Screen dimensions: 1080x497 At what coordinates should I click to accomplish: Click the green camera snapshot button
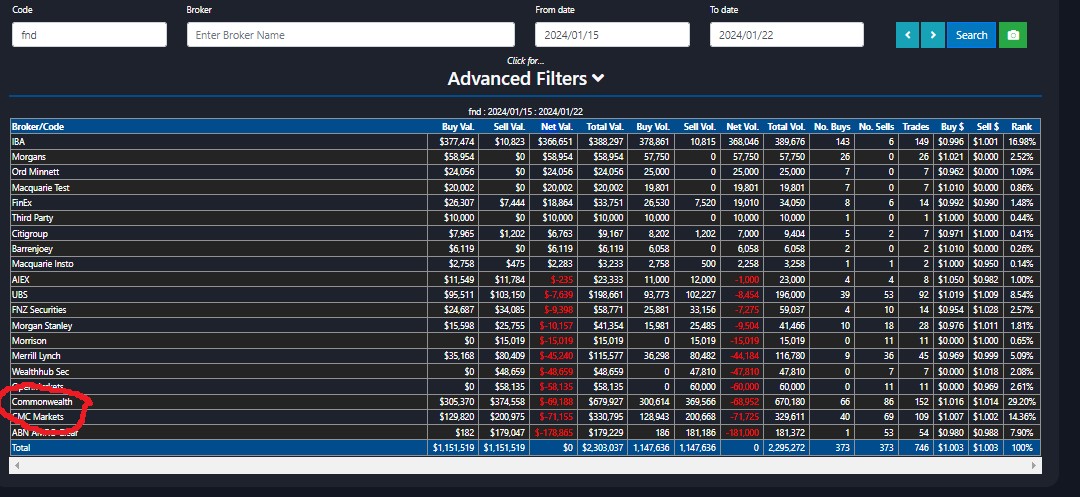(1013, 35)
